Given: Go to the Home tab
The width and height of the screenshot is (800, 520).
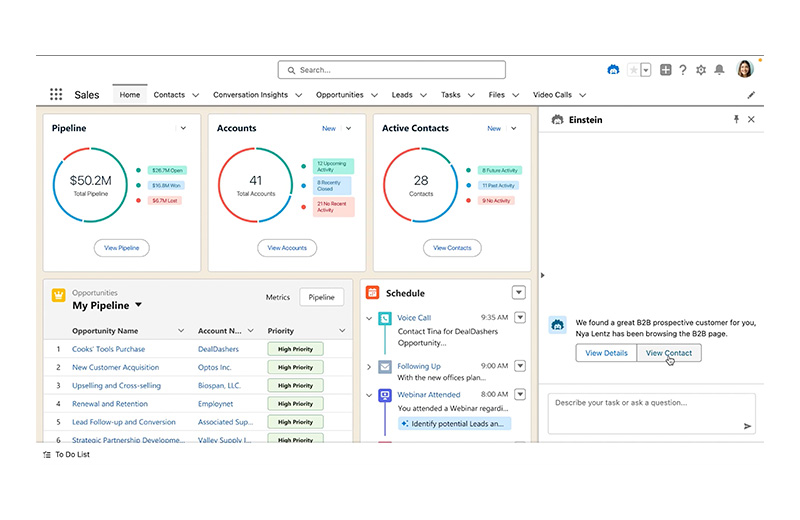Looking at the screenshot, I should pyautogui.click(x=130, y=95).
